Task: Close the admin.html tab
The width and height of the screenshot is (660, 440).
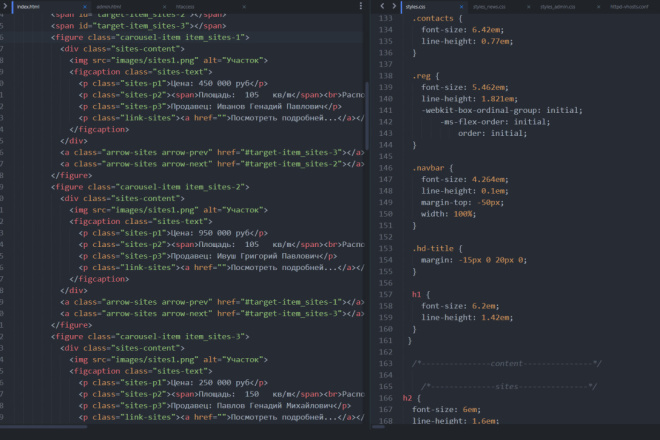Action: (164, 7)
